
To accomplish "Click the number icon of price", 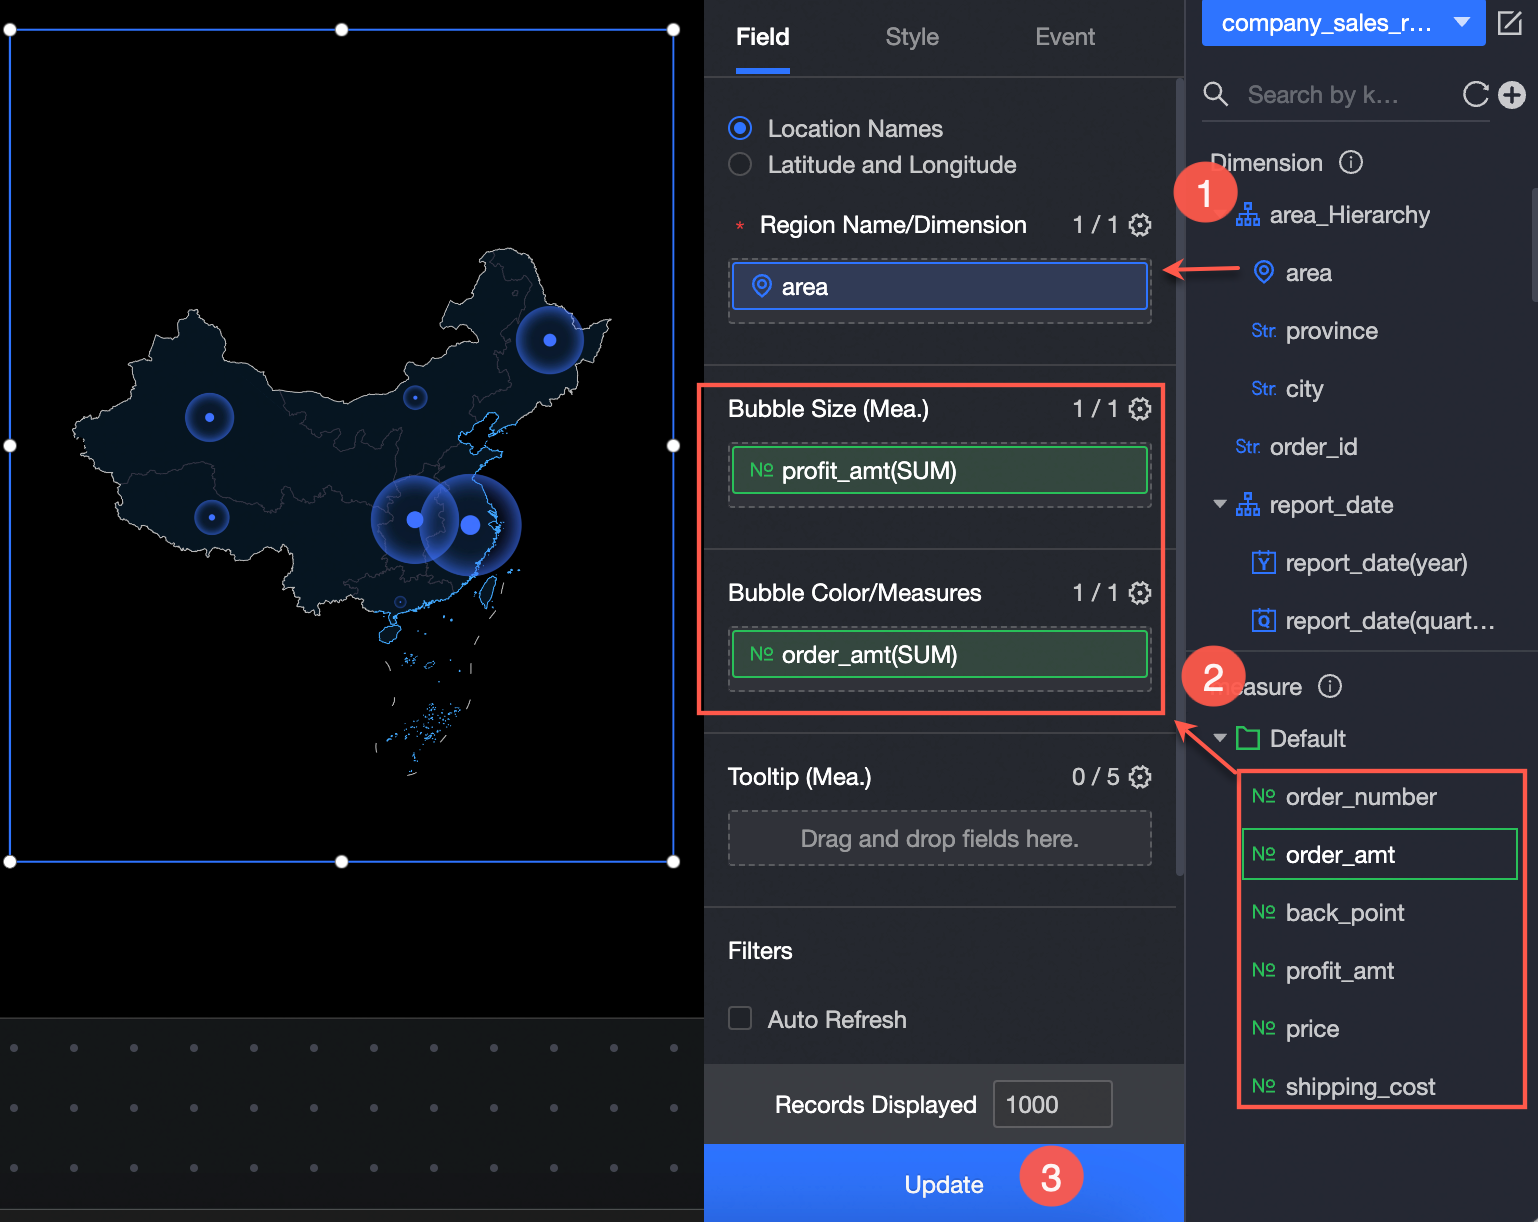I will (1264, 1028).
